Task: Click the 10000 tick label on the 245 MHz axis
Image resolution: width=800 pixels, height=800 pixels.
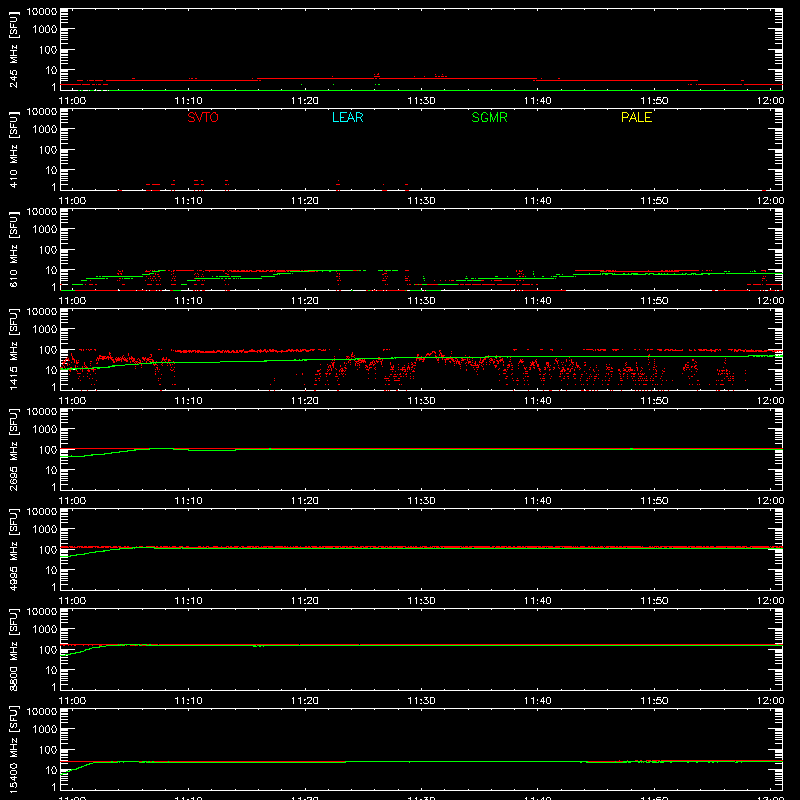Action: point(42,12)
